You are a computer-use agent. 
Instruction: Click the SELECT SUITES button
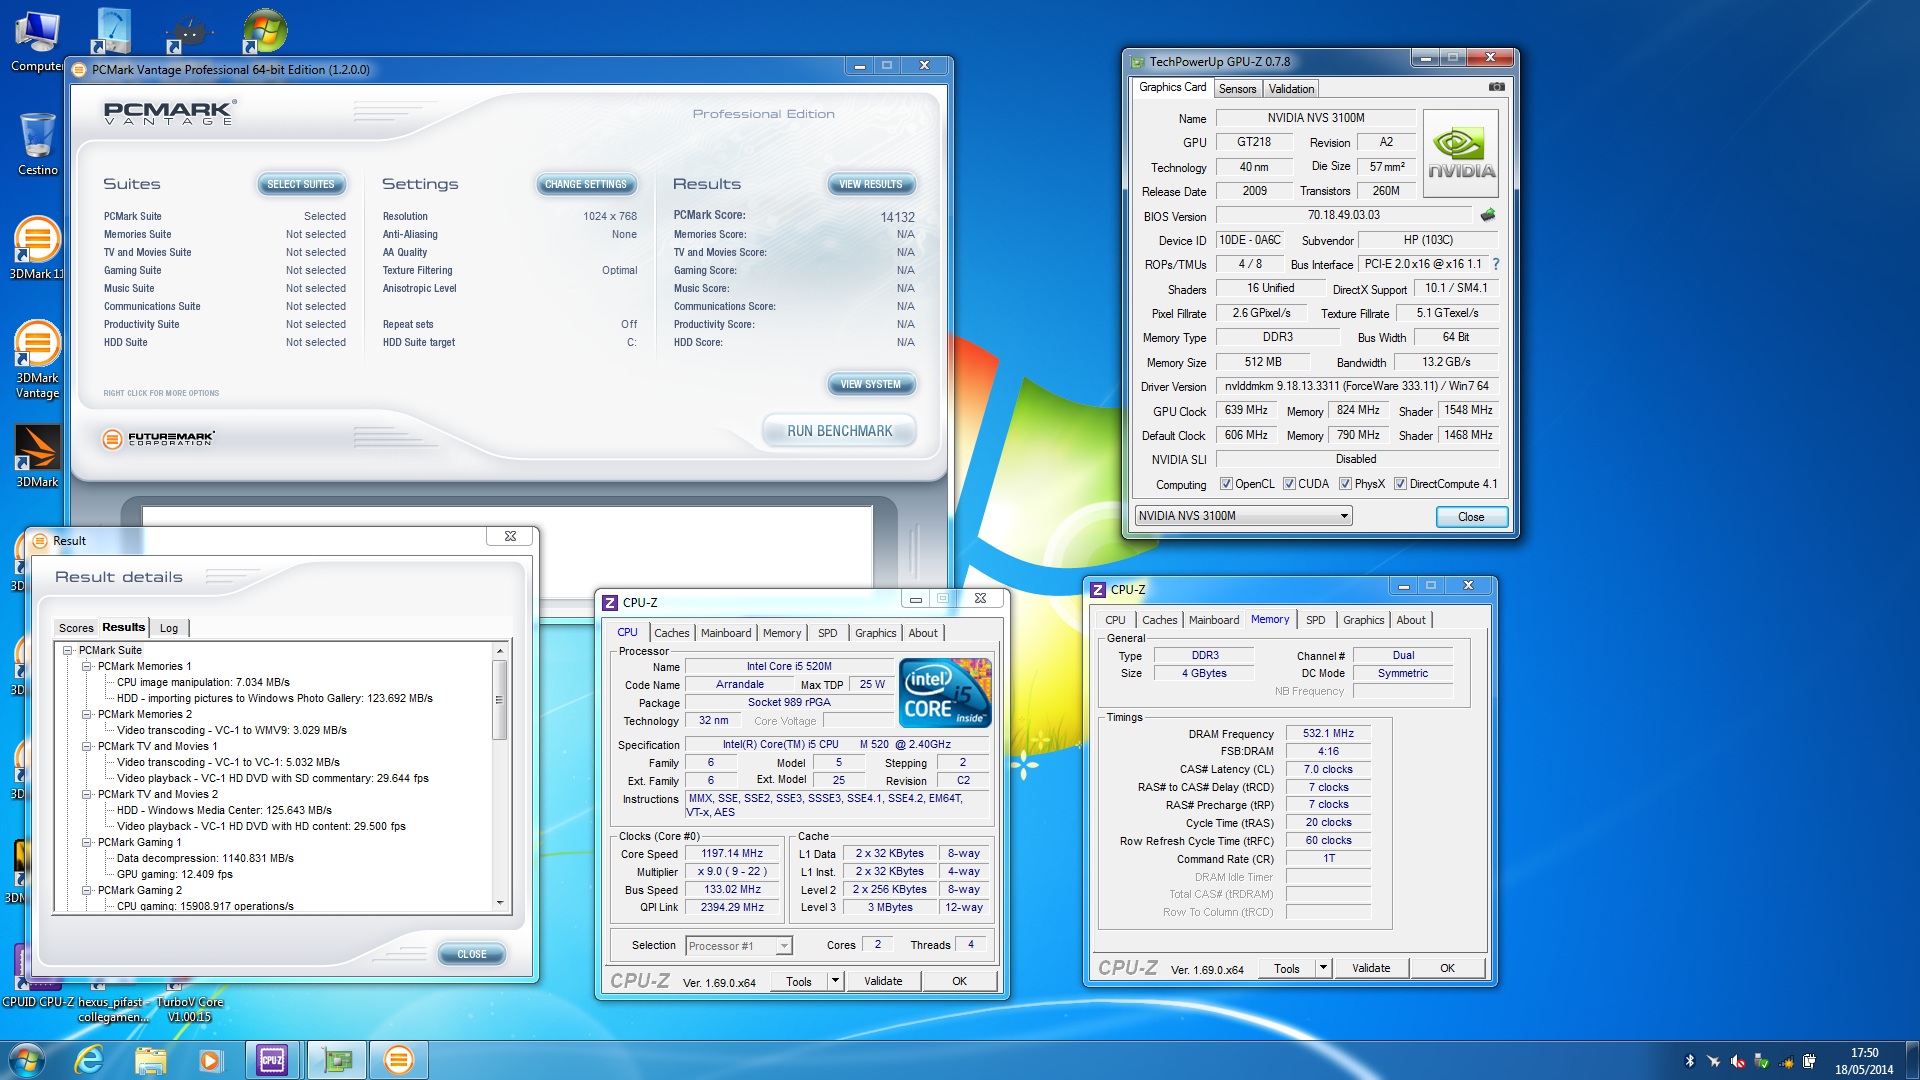(x=300, y=184)
